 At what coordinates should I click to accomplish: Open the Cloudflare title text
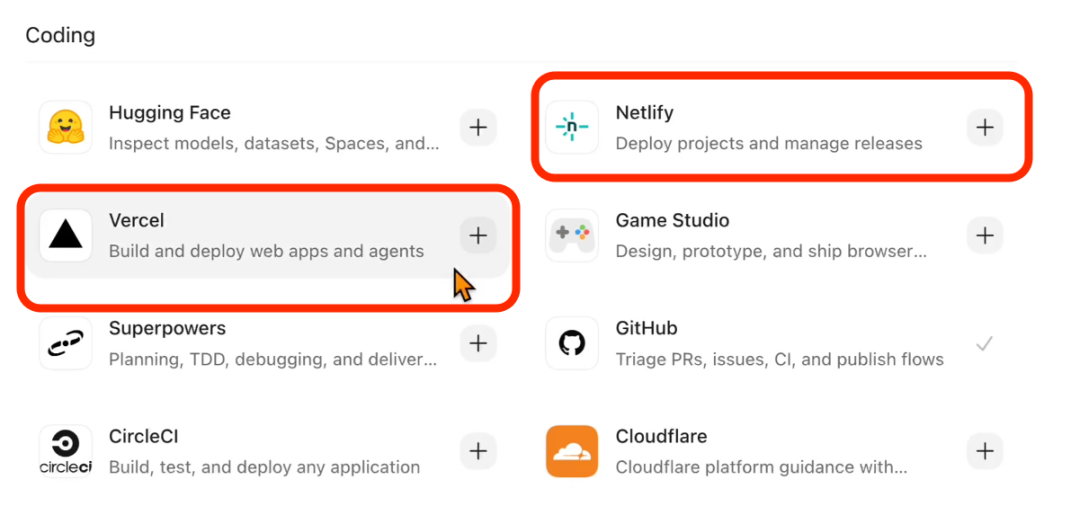point(661,436)
